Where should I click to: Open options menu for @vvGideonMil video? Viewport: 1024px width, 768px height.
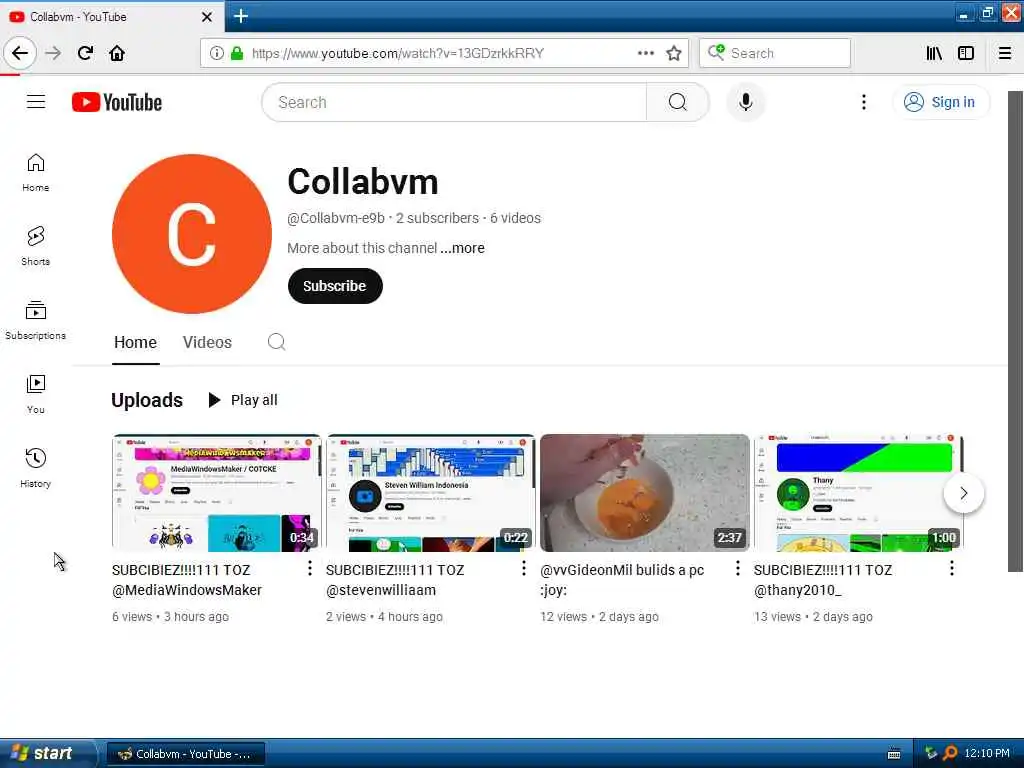738,569
